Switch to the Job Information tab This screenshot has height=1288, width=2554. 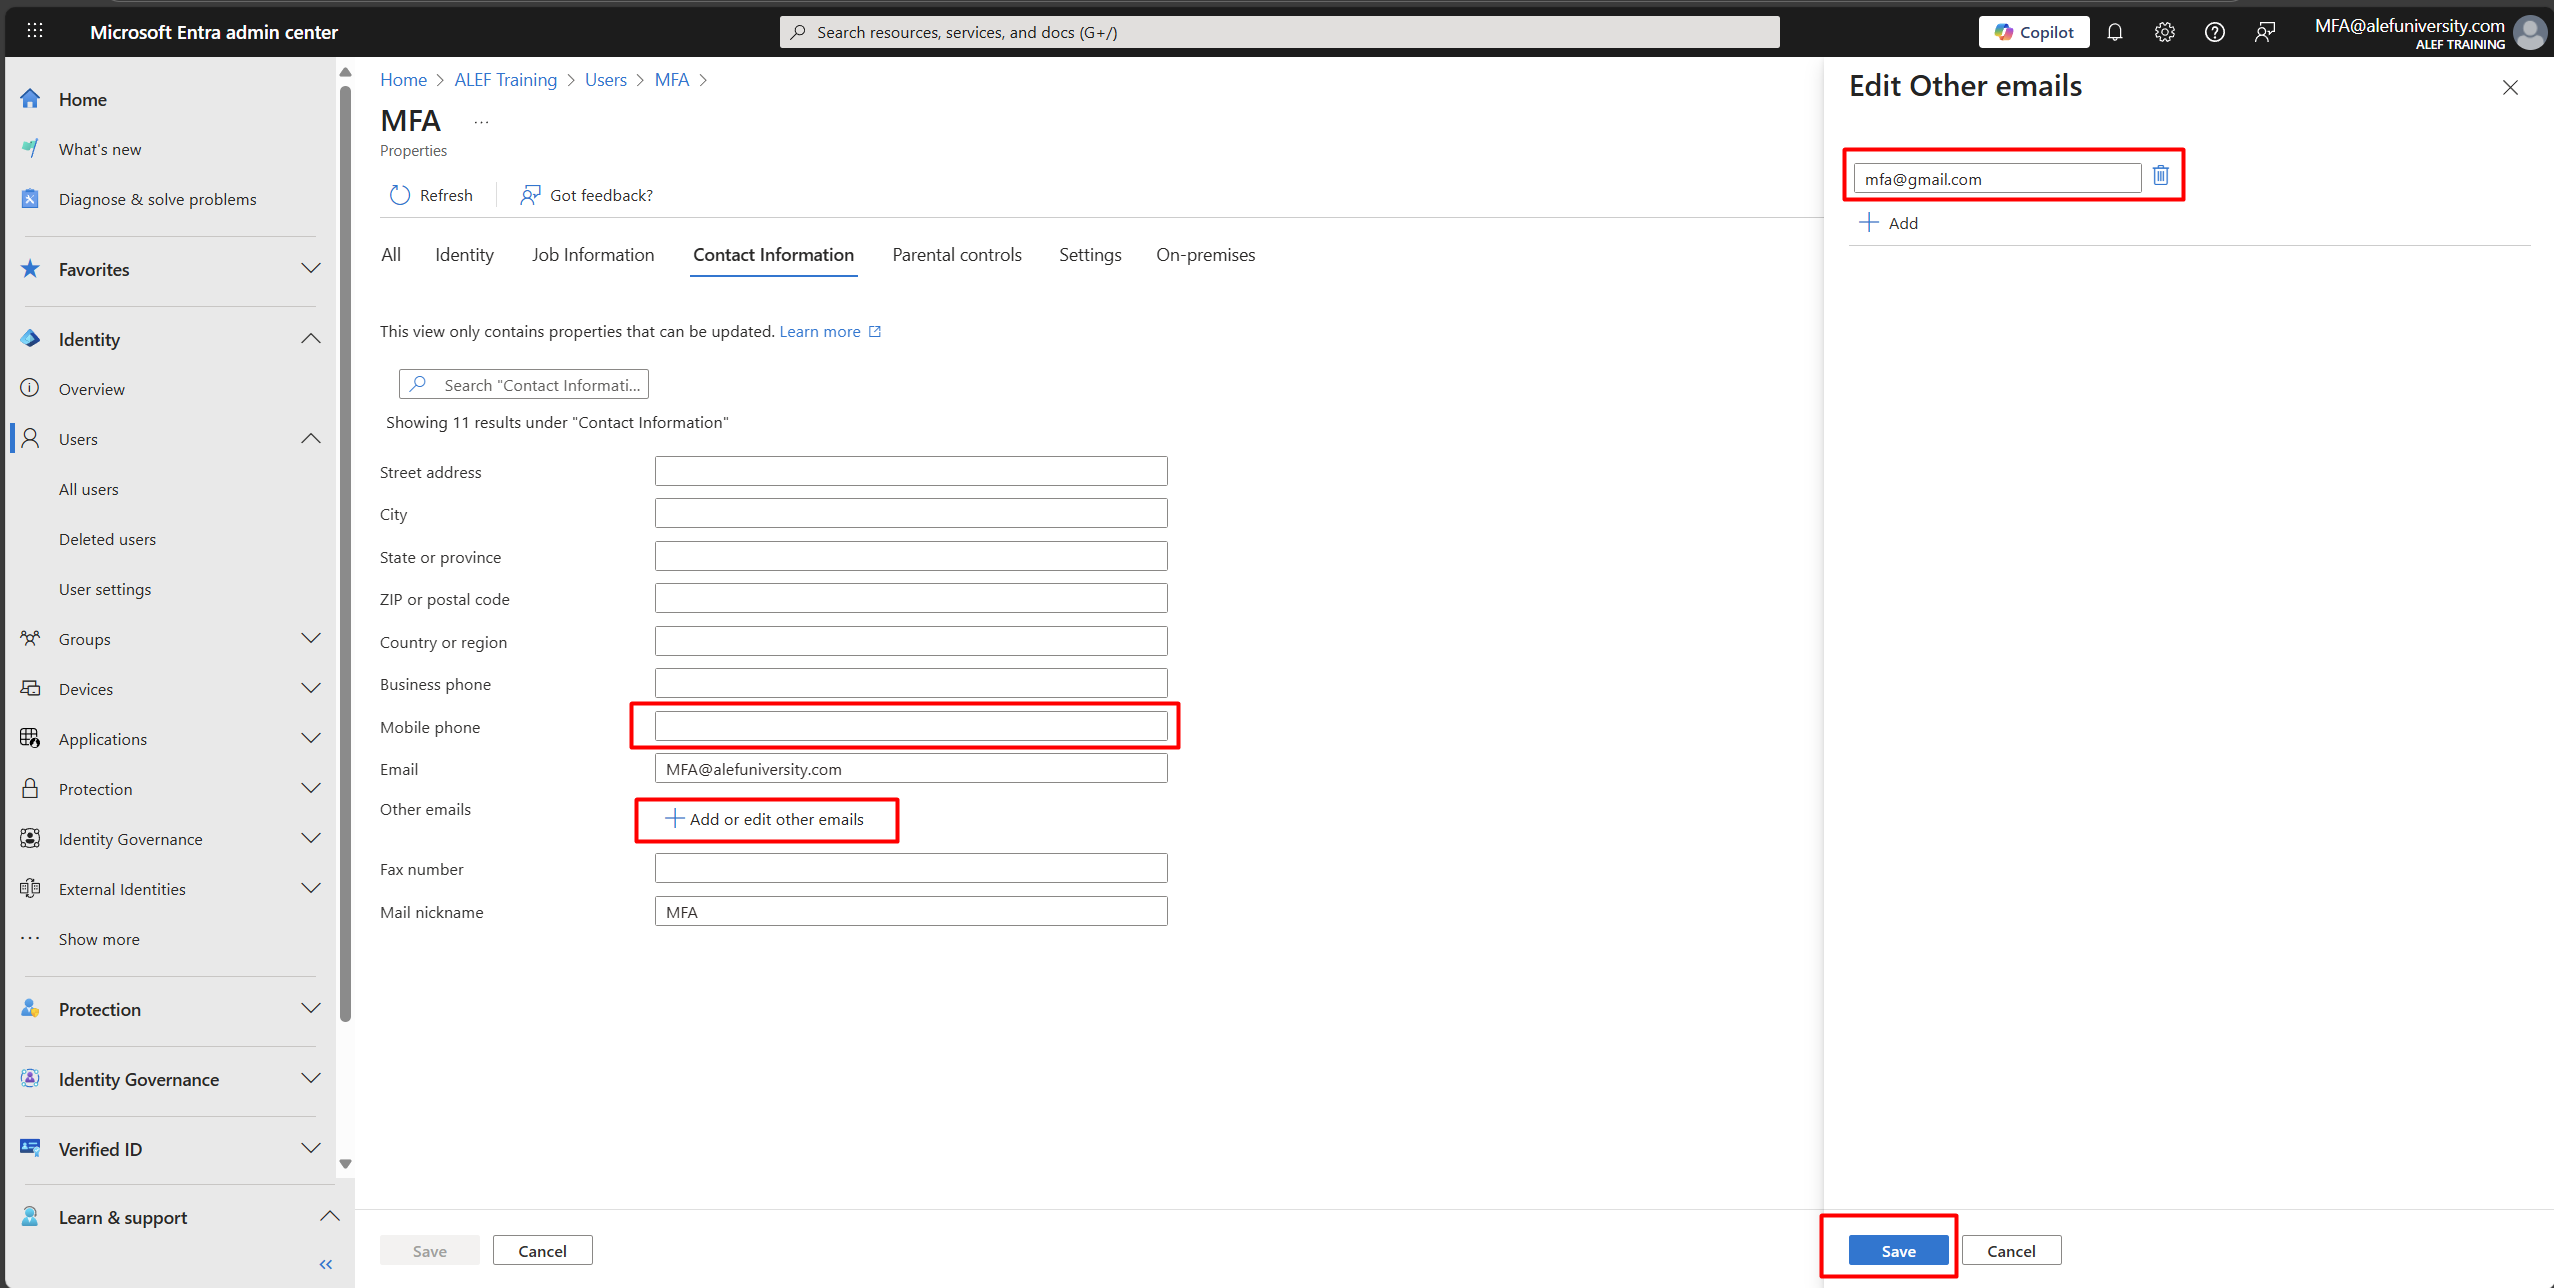click(593, 255)
